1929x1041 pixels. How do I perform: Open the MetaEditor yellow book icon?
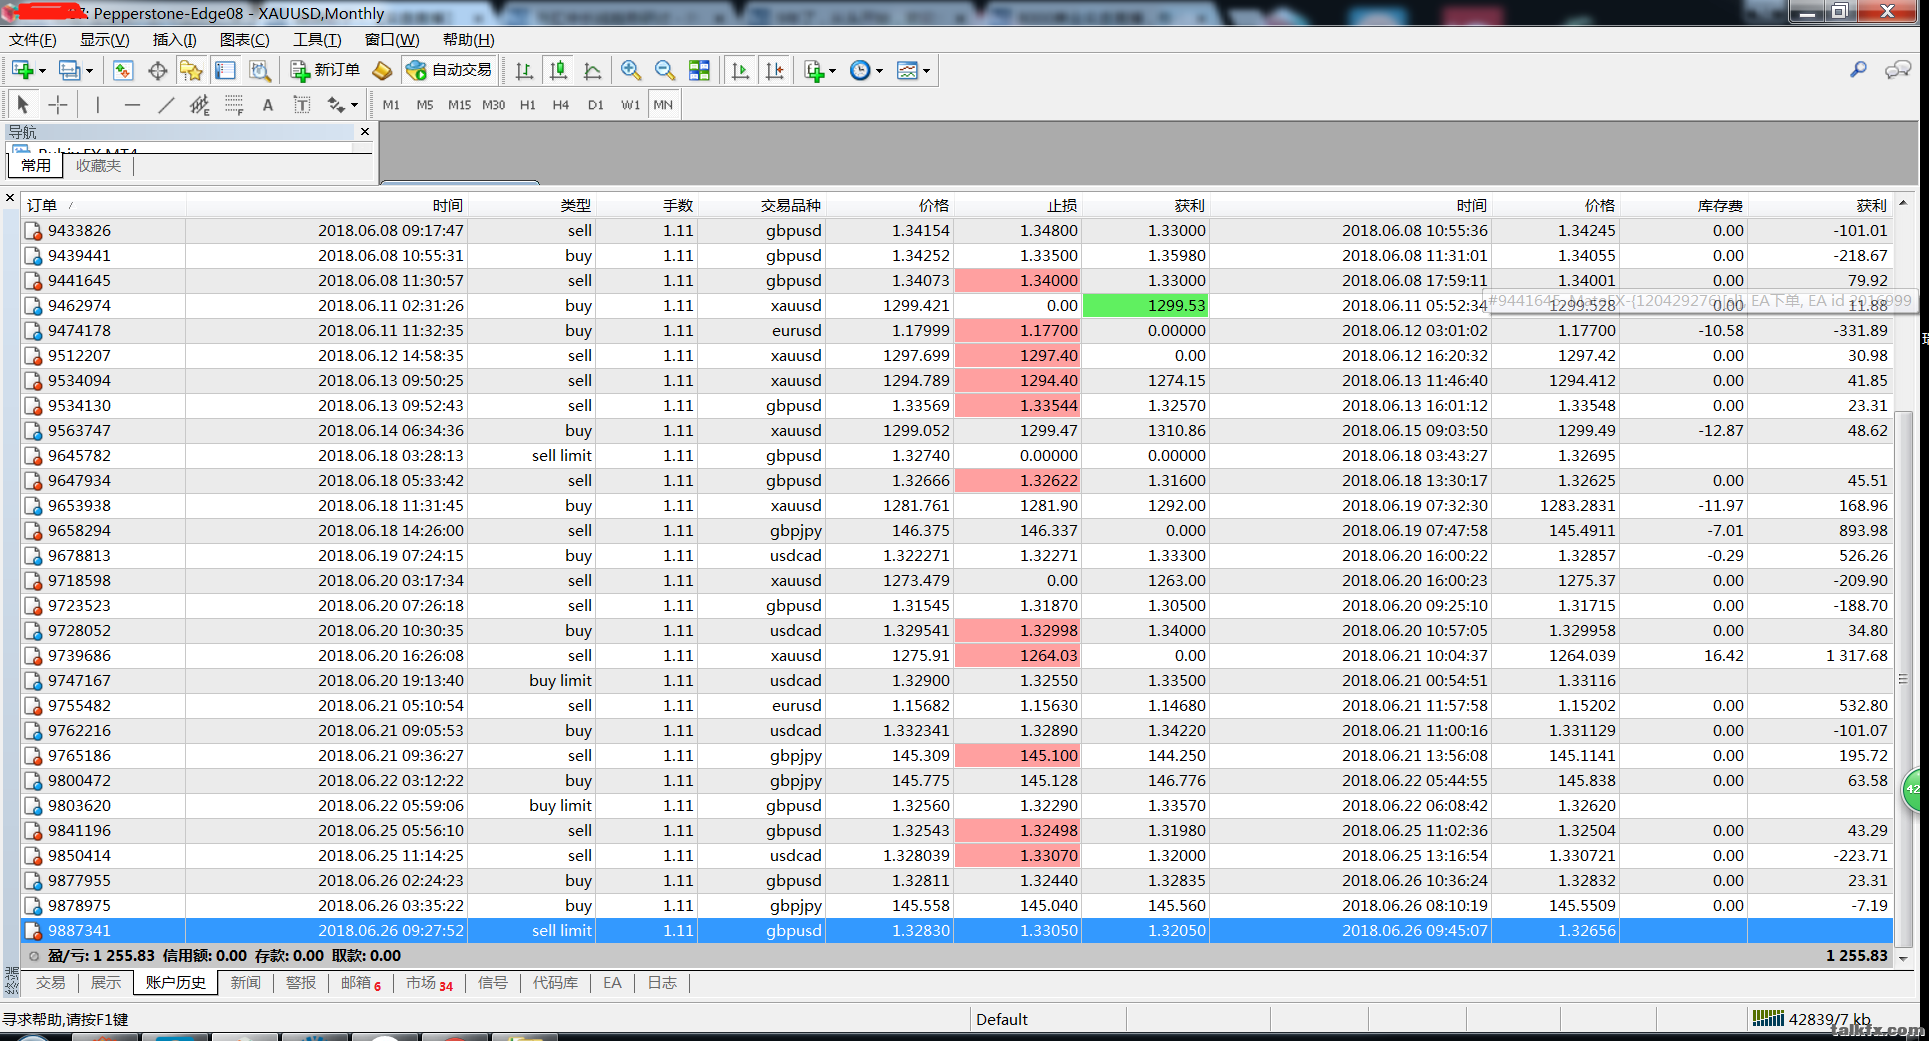click(382, 70)
